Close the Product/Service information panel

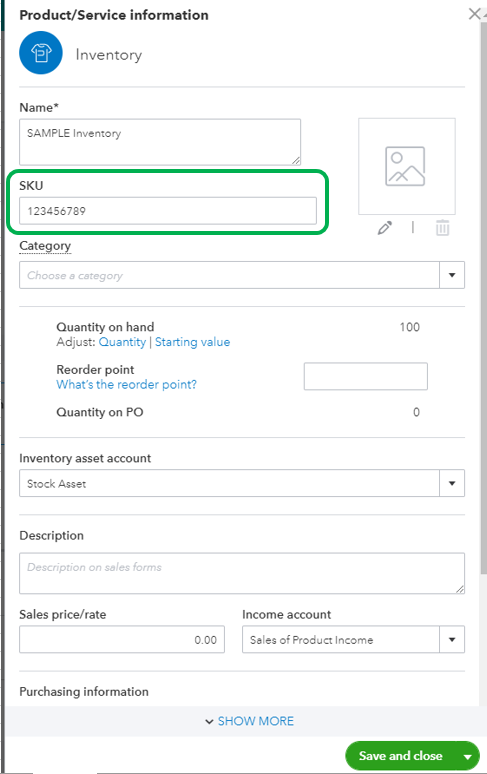point(474,14)
